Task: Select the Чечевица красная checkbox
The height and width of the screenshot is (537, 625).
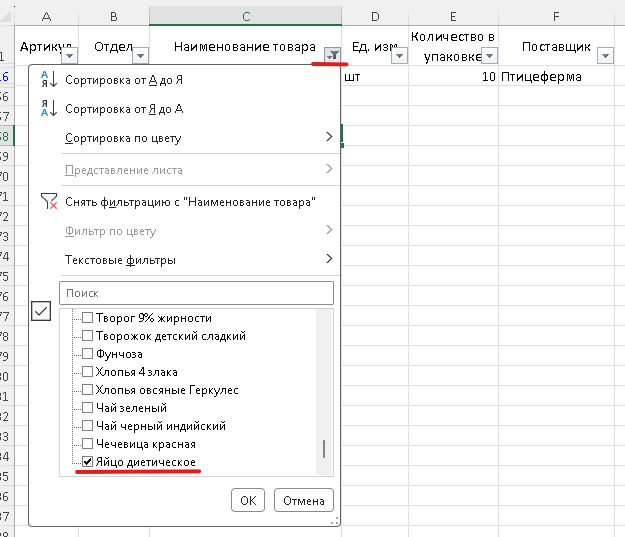Action: [88, 444]
